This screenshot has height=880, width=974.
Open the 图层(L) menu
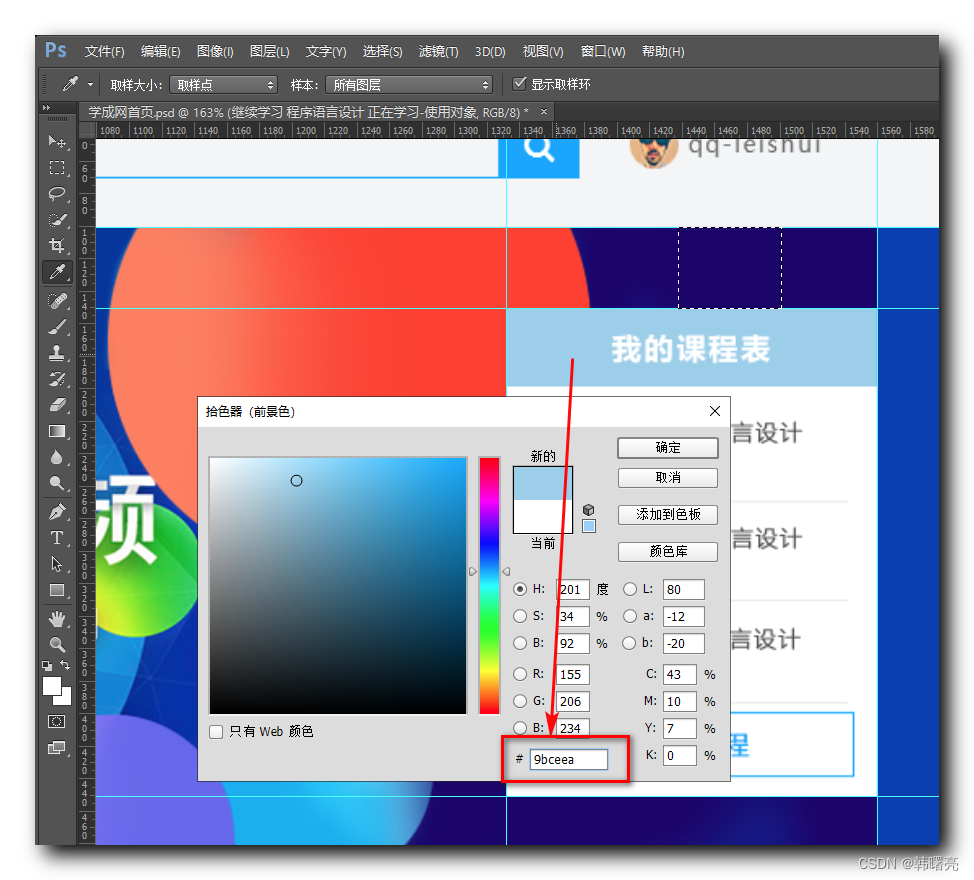point(270,52)
